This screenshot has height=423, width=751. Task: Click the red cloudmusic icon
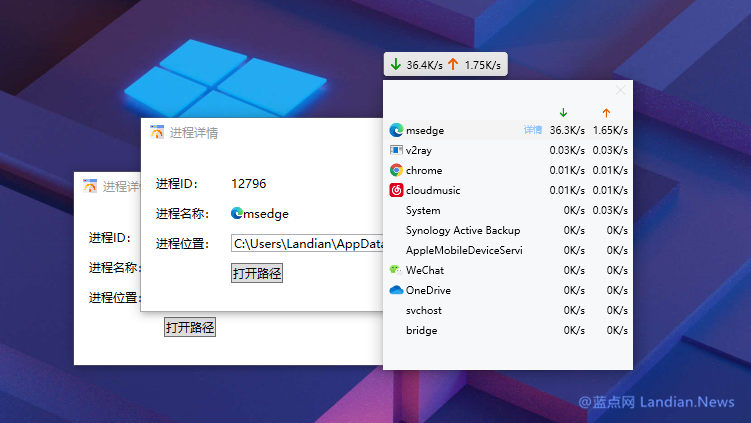point(396,190)
